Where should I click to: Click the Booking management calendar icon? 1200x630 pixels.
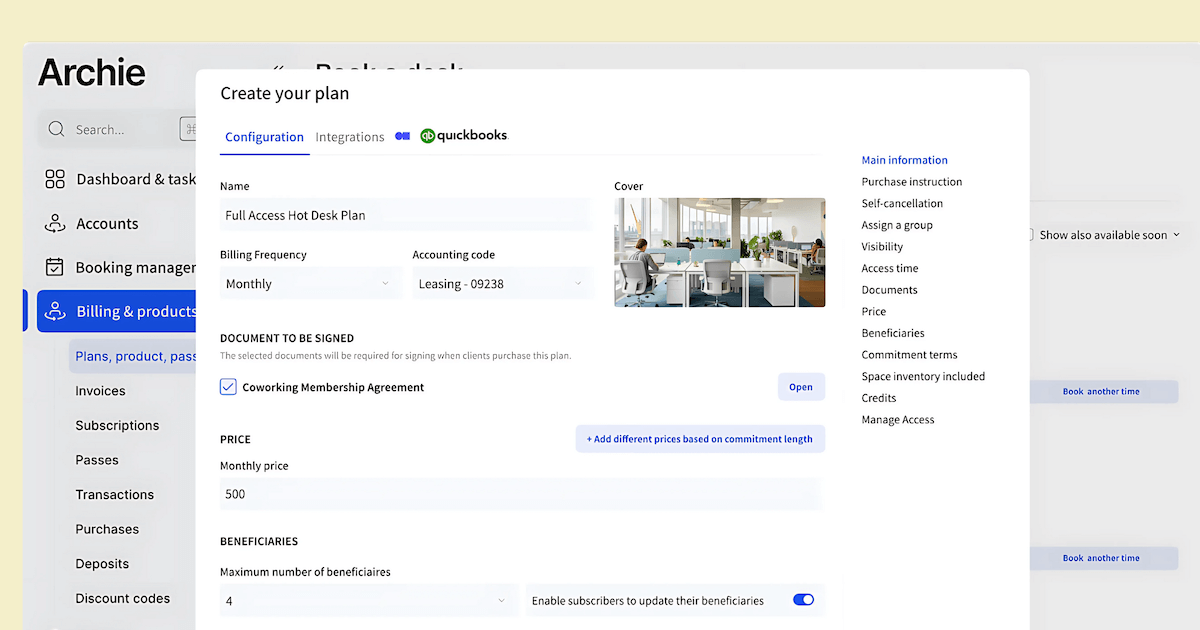pos(55,267)
